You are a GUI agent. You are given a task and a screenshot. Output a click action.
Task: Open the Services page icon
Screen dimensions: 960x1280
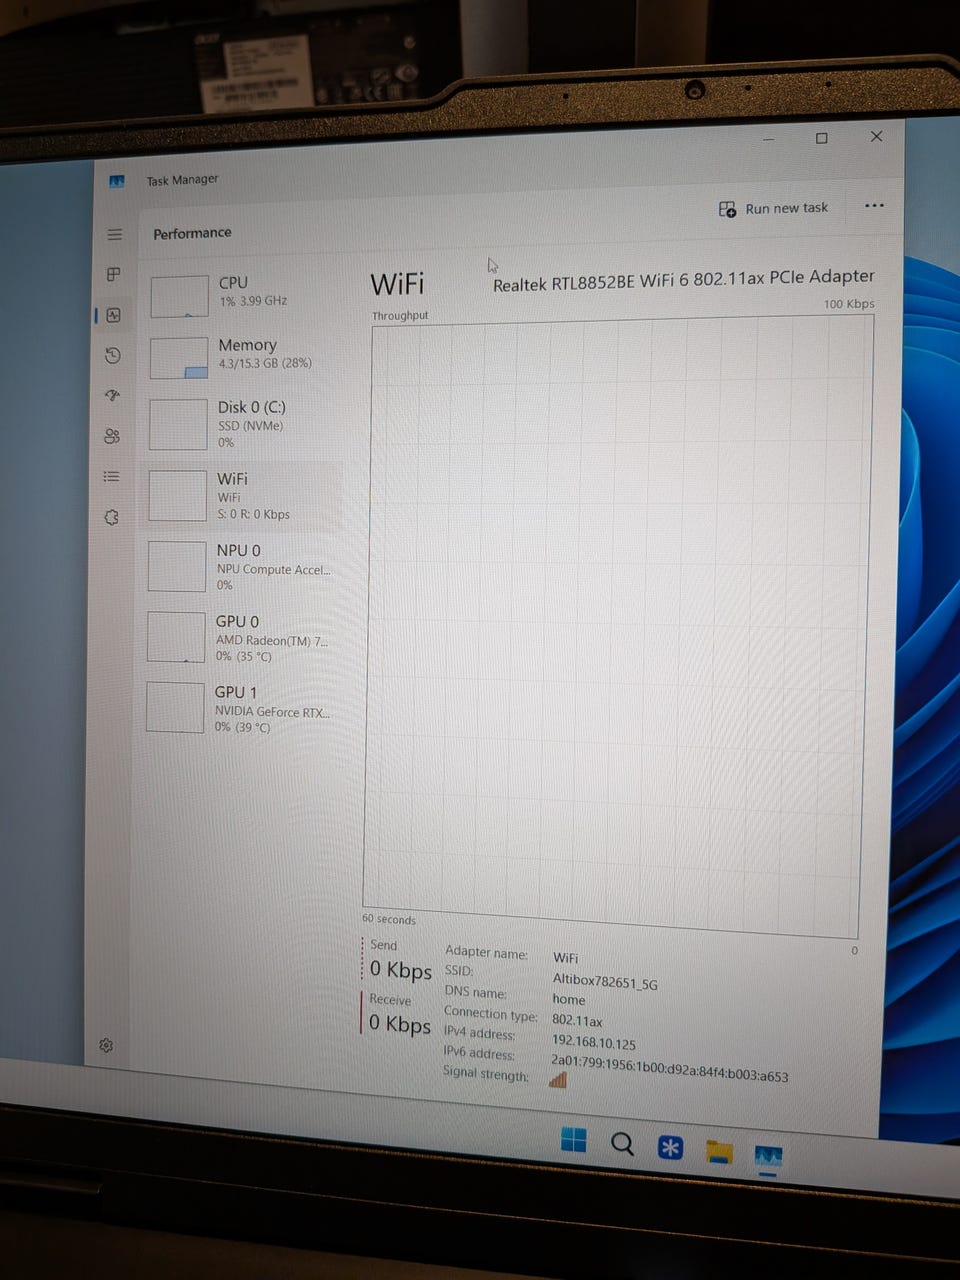[x=111, y=517]
